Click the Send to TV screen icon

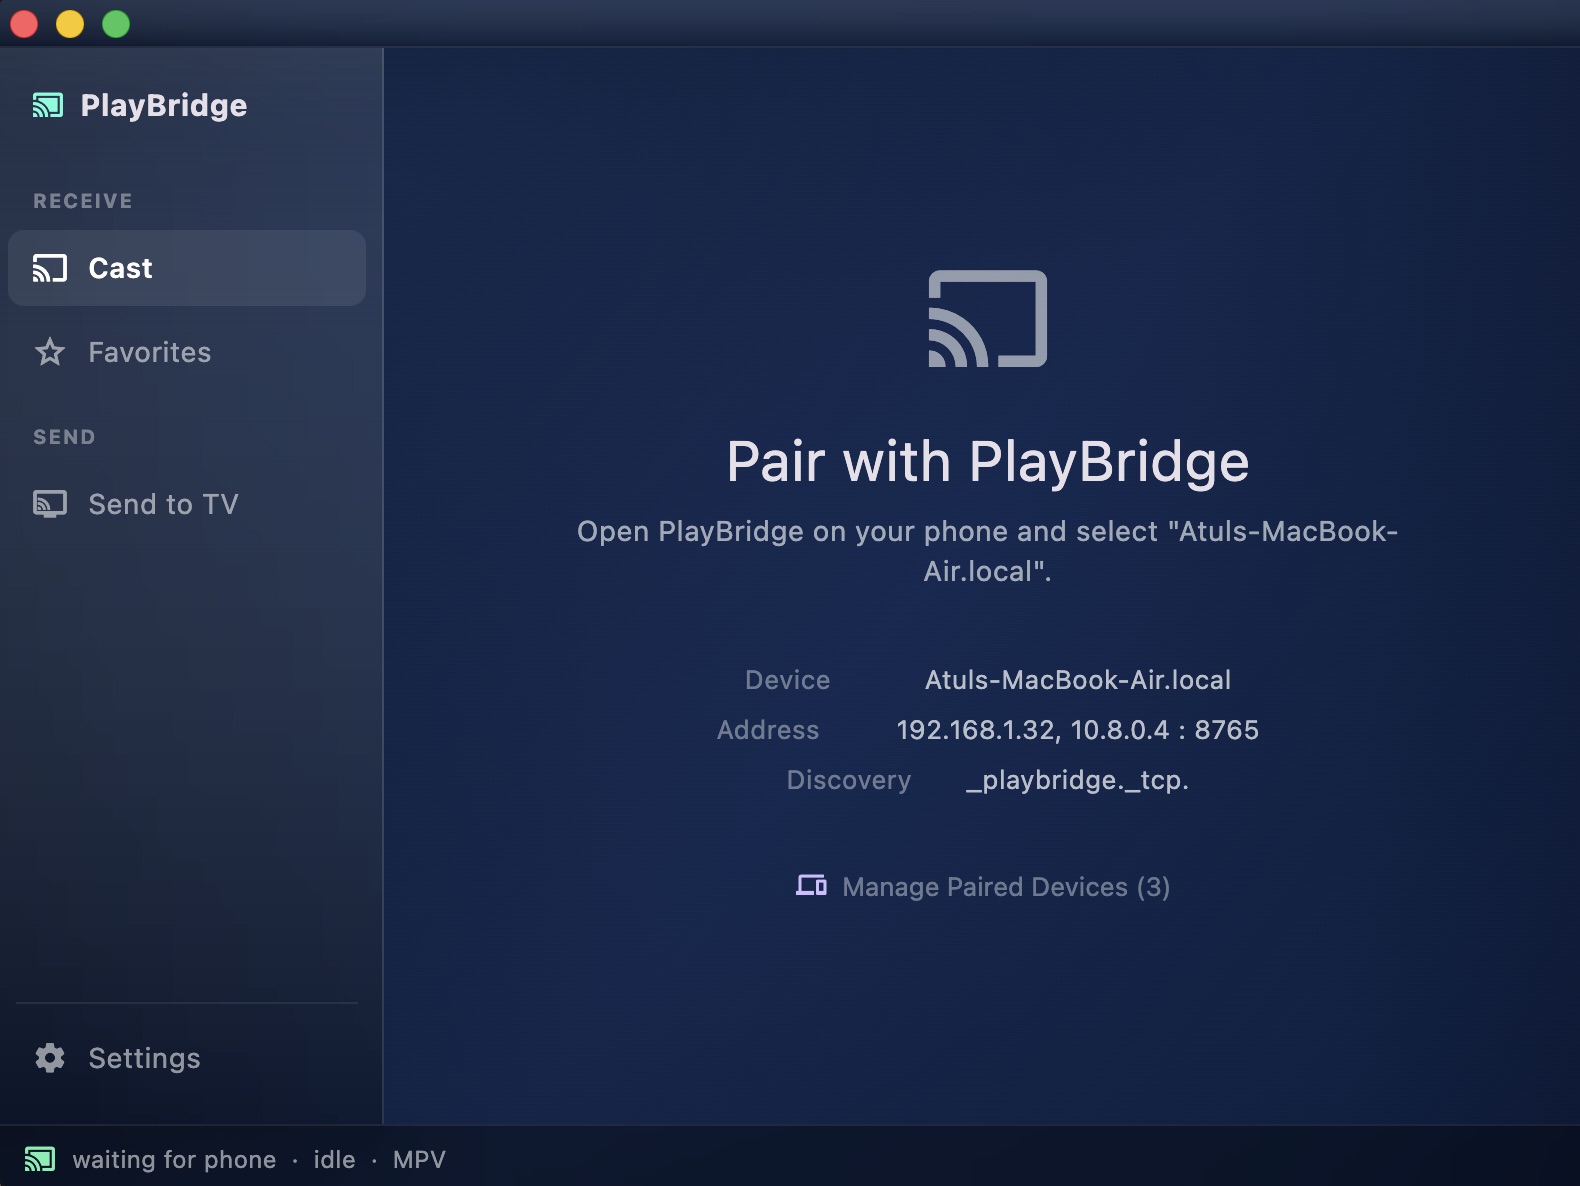click(50, 504)
